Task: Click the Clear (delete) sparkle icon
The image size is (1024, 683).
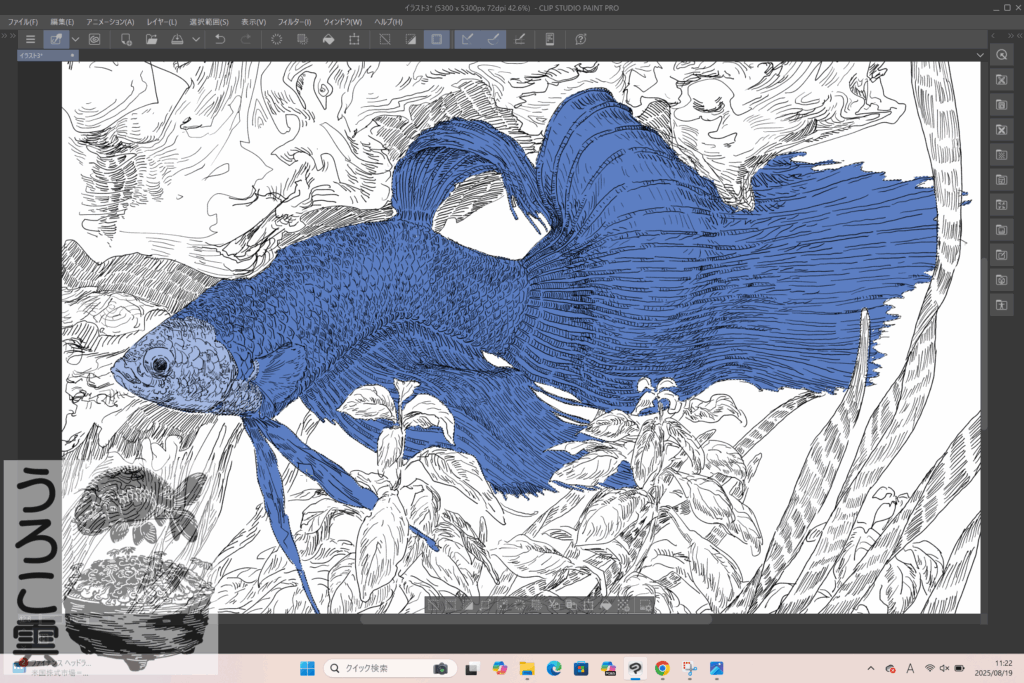Action: 277,39
